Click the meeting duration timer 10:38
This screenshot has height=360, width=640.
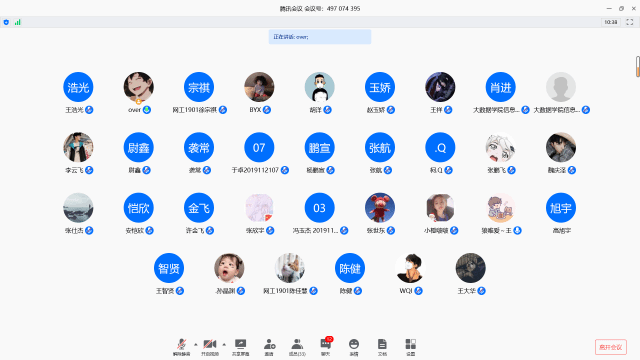[x=611, y=22]
